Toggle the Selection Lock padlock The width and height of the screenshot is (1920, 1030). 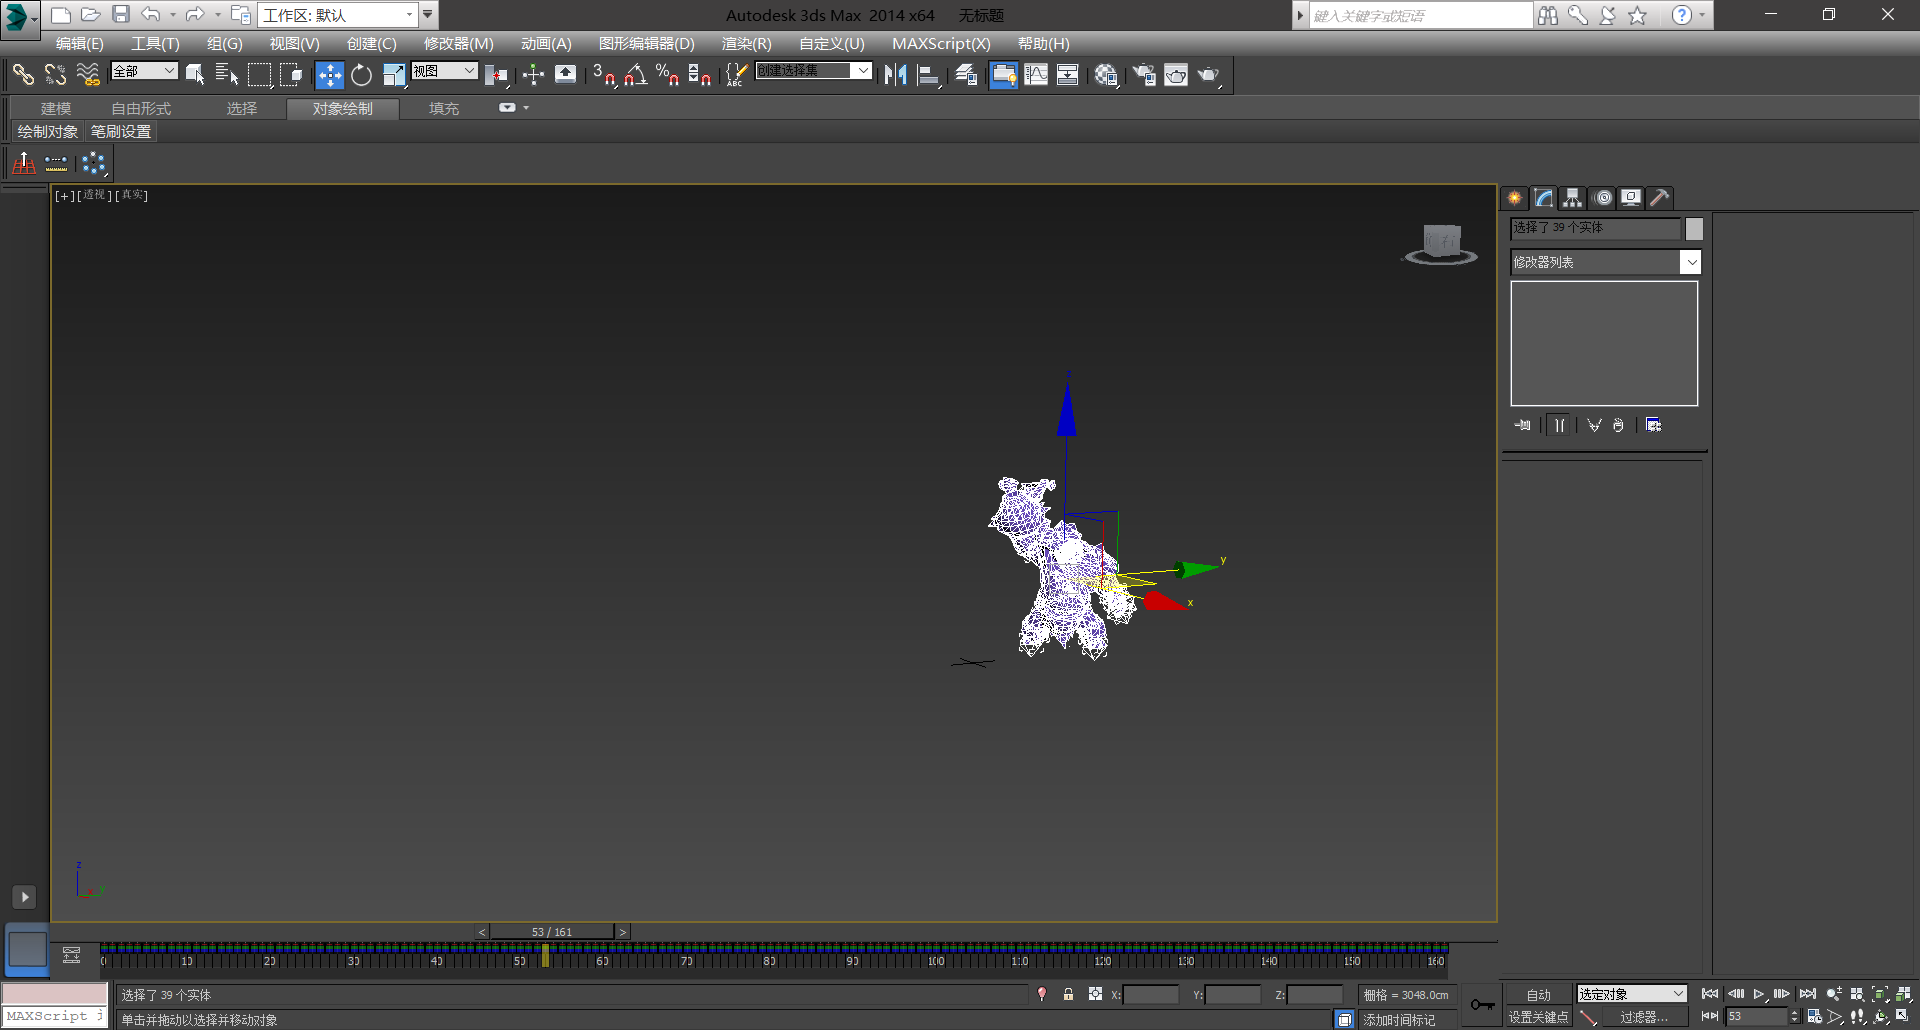coord(1068,994)
